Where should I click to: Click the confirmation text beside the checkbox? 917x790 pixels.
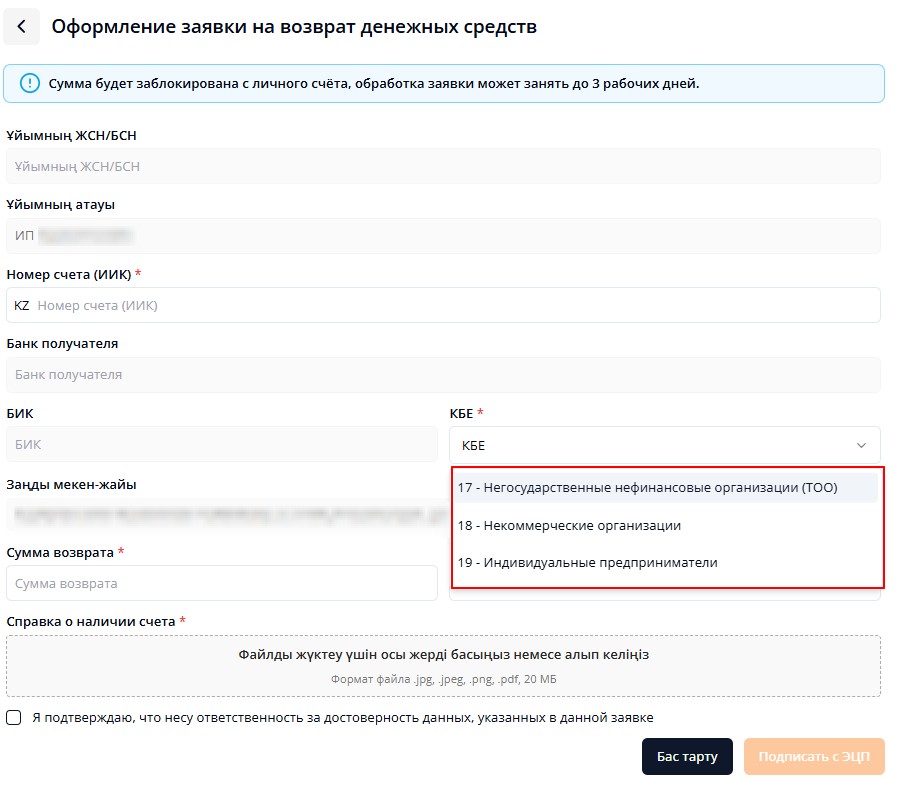[x=343, y=717]
